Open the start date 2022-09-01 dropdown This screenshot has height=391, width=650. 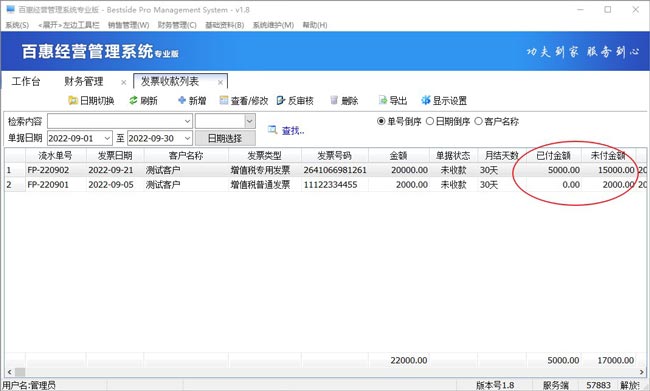[107, 138]
